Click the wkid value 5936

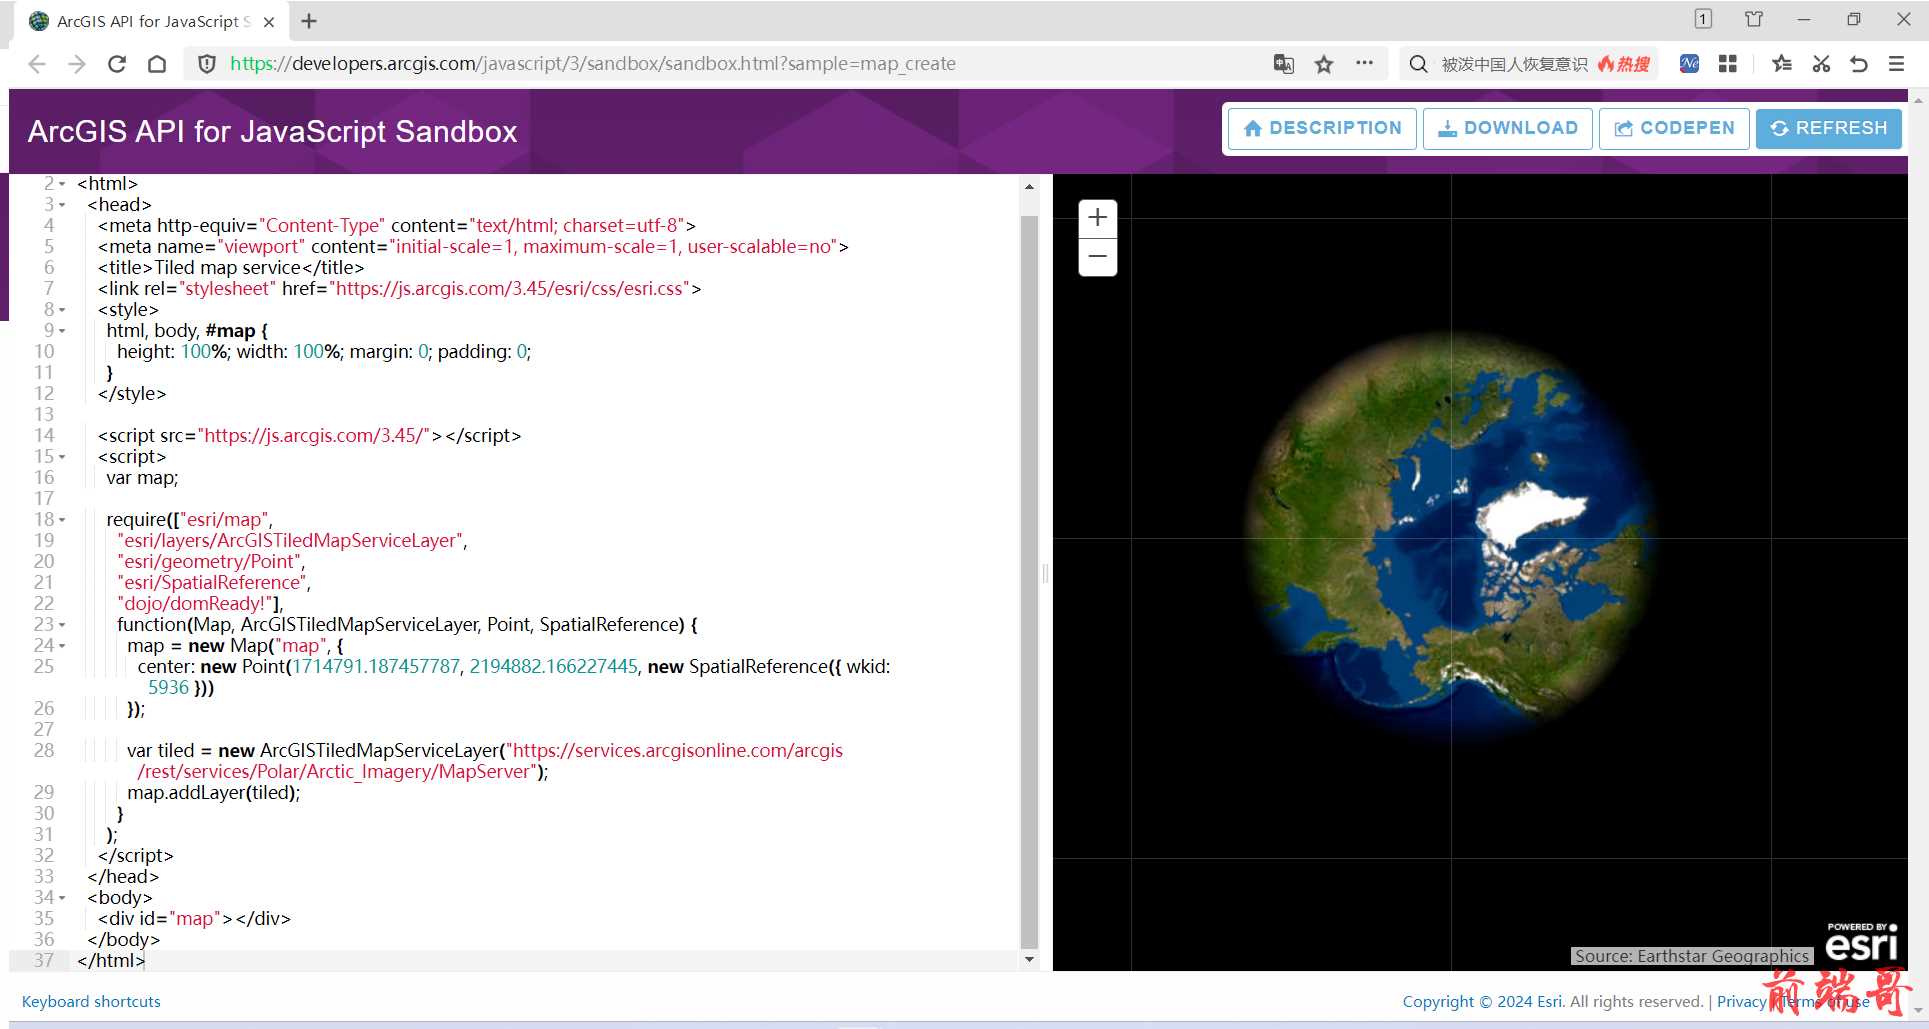pyautogui.click(x=168, y=687)
